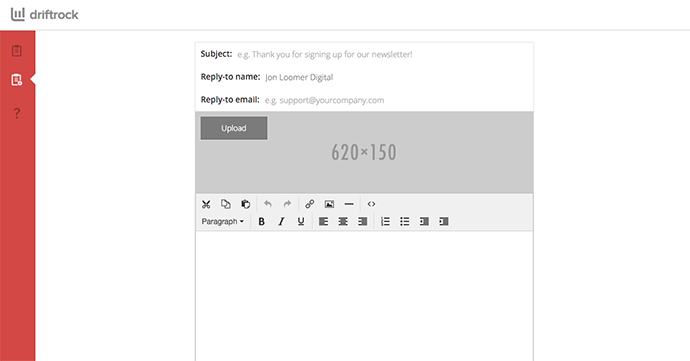This screenshot has width=690, height=361.
Task: Insert a horizontal line
Action: point(349,204)
